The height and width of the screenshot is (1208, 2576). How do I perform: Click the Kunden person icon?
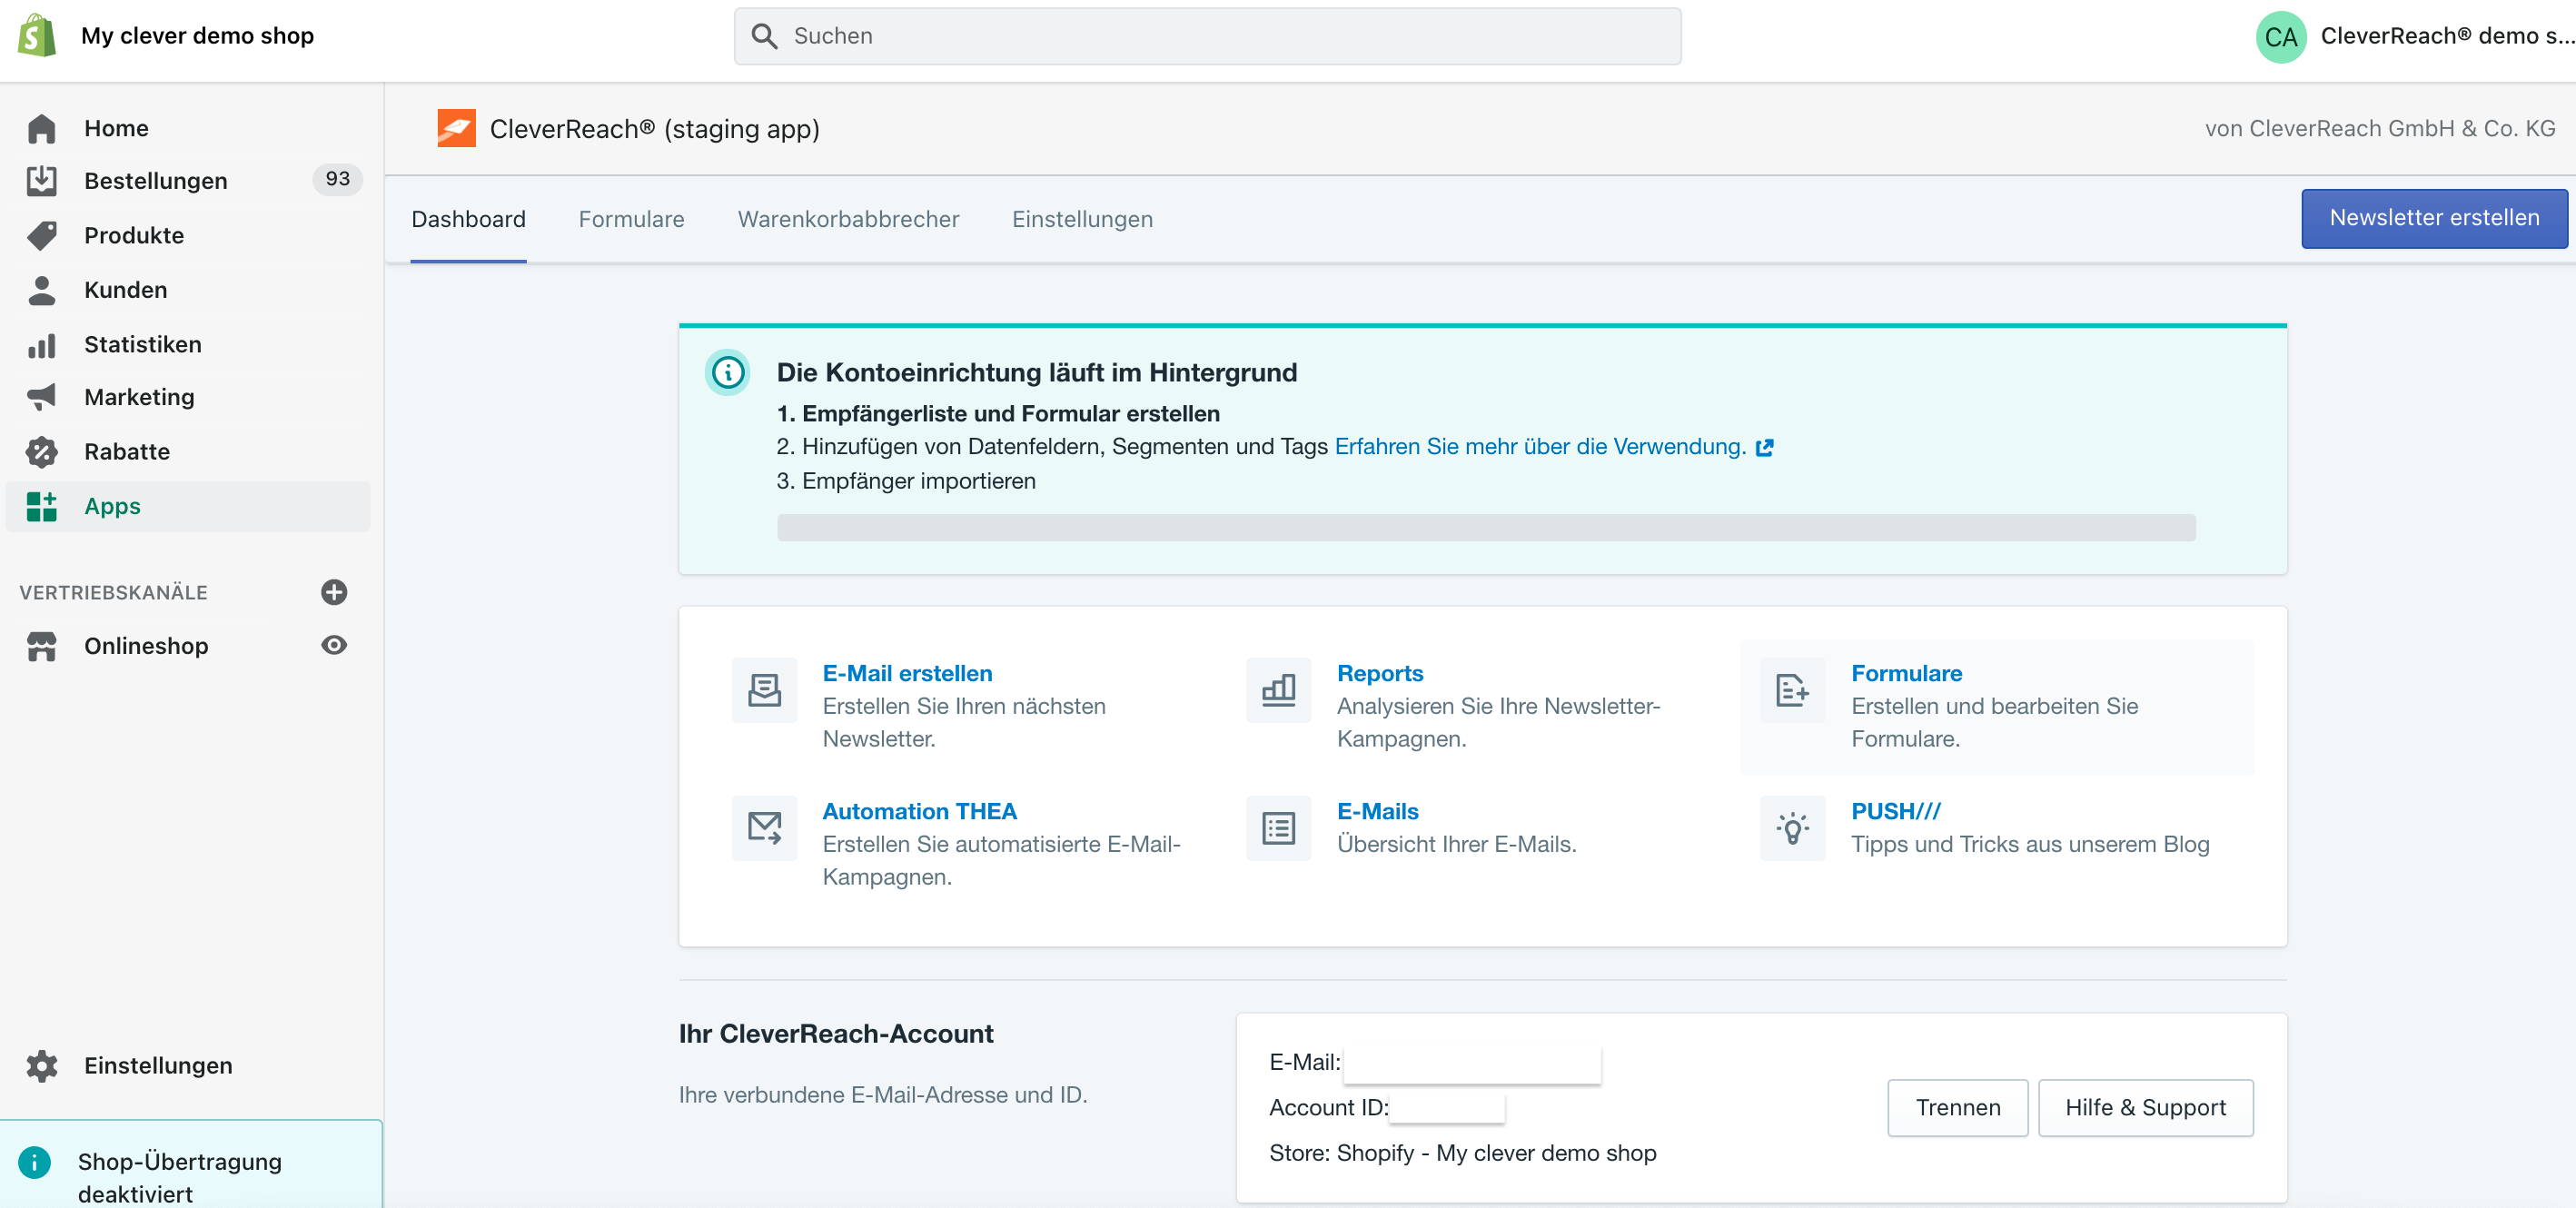click(x=42, y=290)
